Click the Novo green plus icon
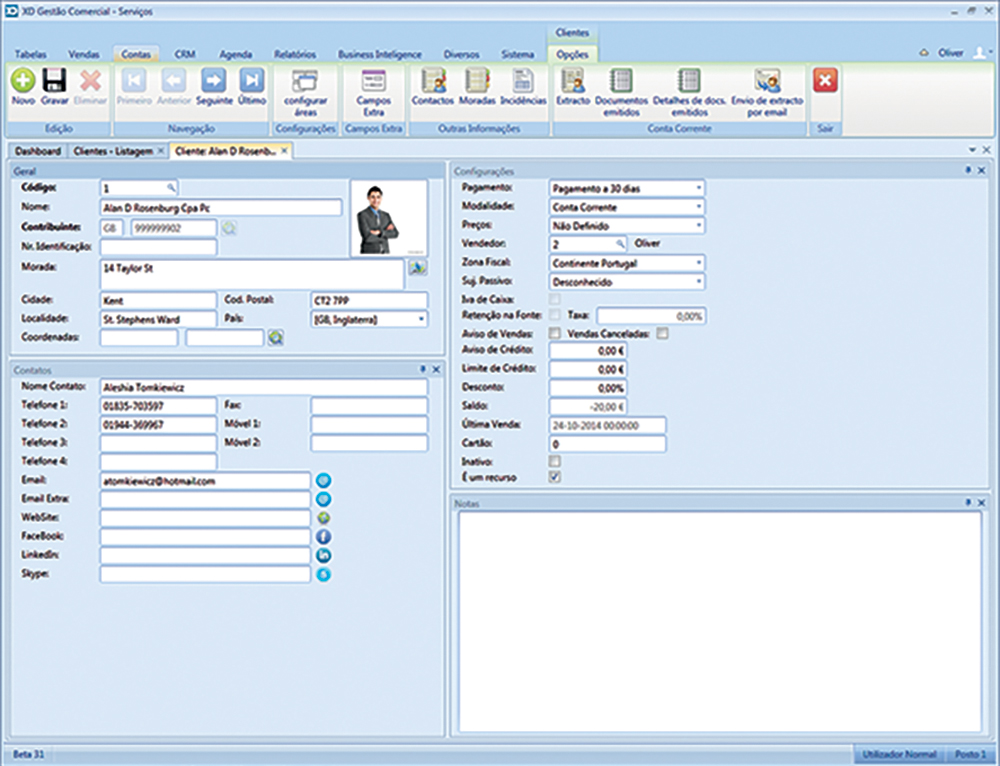This screenshot has height=766, width=1000. click(23, 82)
